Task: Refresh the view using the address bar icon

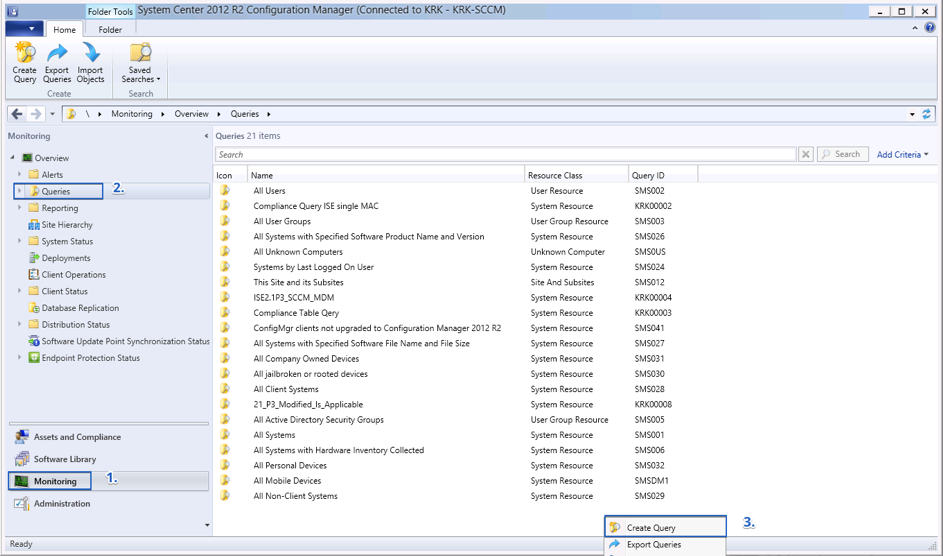Action: click(x=927, y=114)
